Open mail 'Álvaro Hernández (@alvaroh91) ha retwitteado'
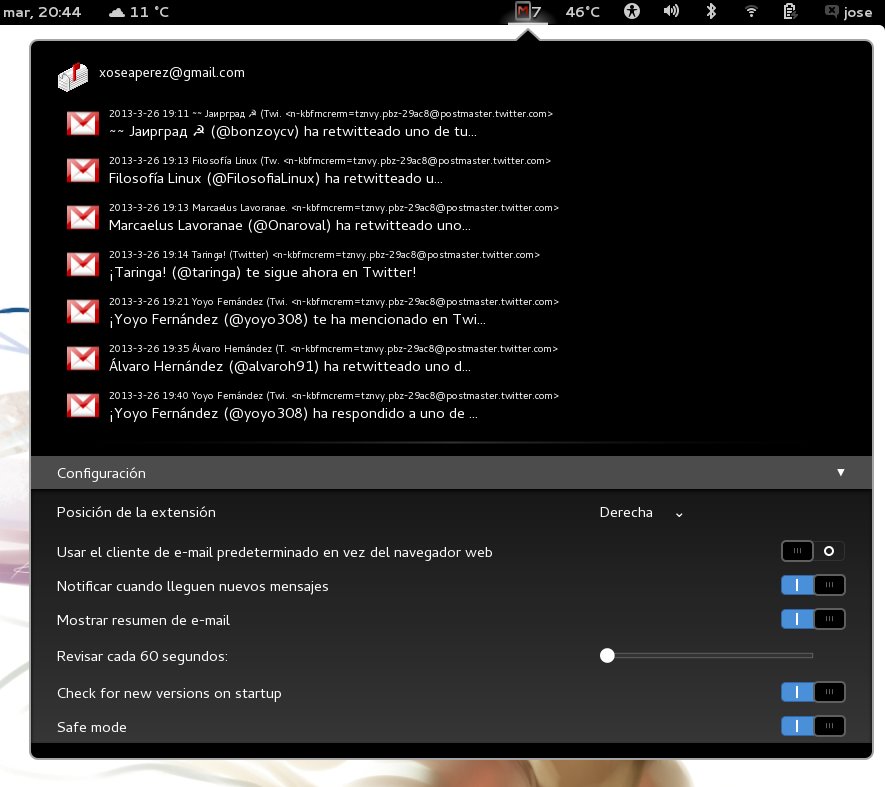The height and width of the screenshot is (787, 885). [x=290, y=366]
